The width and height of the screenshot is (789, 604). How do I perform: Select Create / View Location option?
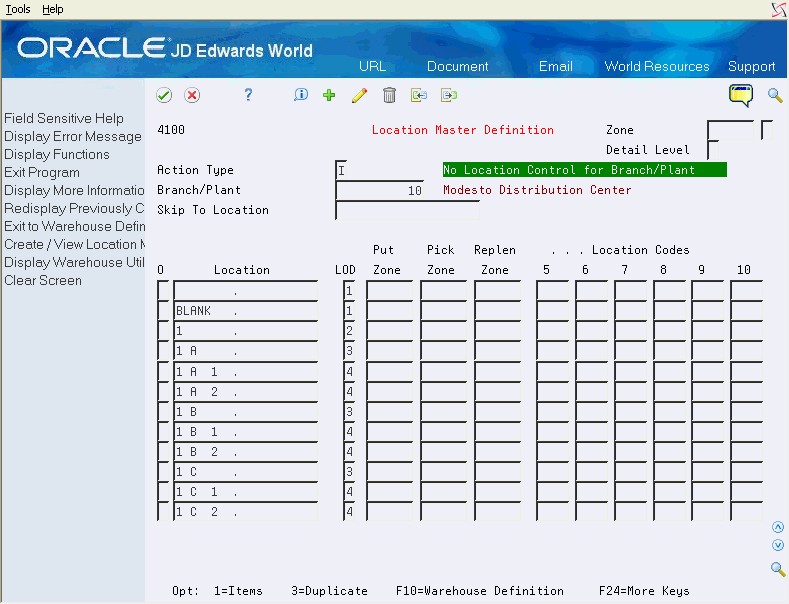(74, 245)
